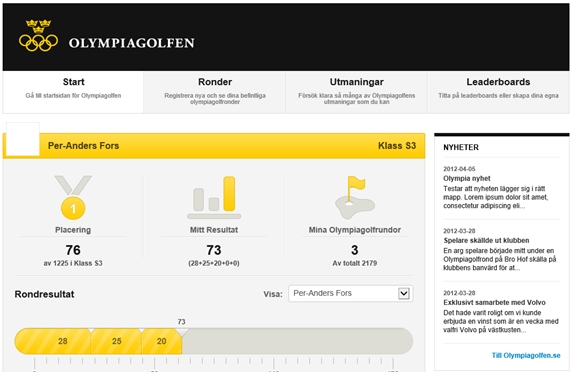Click the 28 segment of result bar
The height and width of the screenshot is (372, 570).
point(53,341)
